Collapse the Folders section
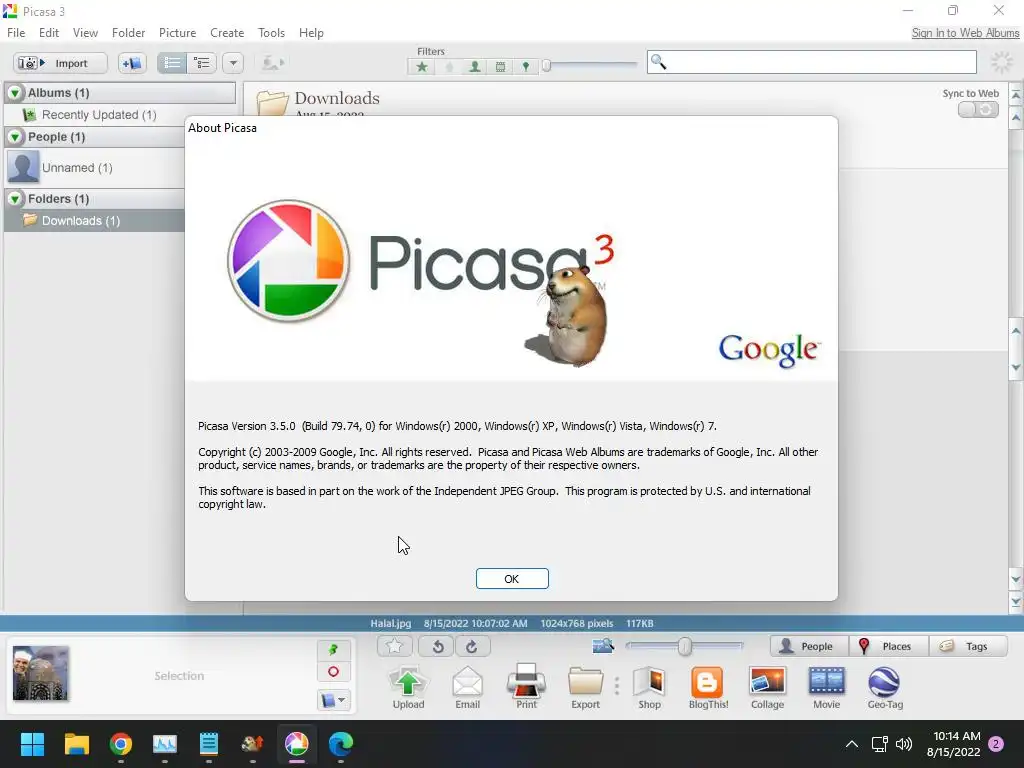1024x768 pixels. pos(14,199)
